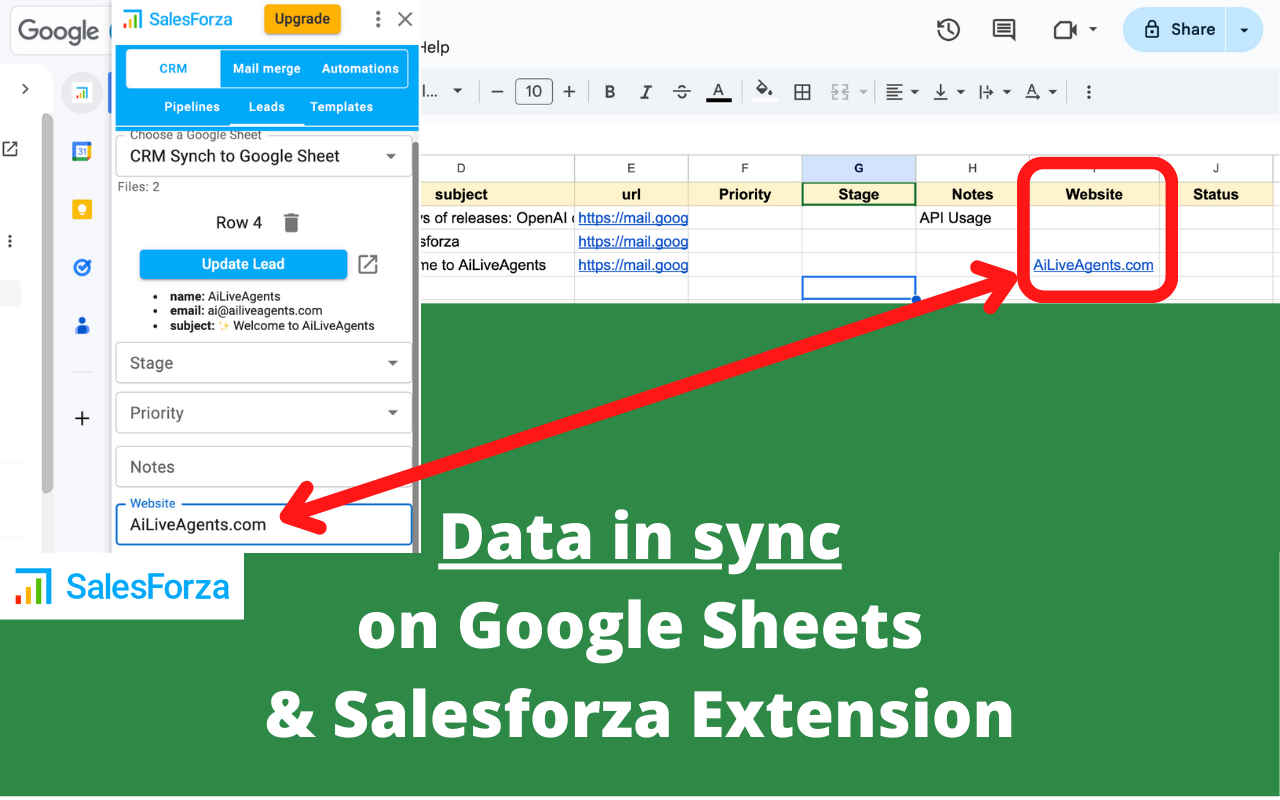1280x800 pixels.
Task: Open the Help menu
Action: coord(434,47)
